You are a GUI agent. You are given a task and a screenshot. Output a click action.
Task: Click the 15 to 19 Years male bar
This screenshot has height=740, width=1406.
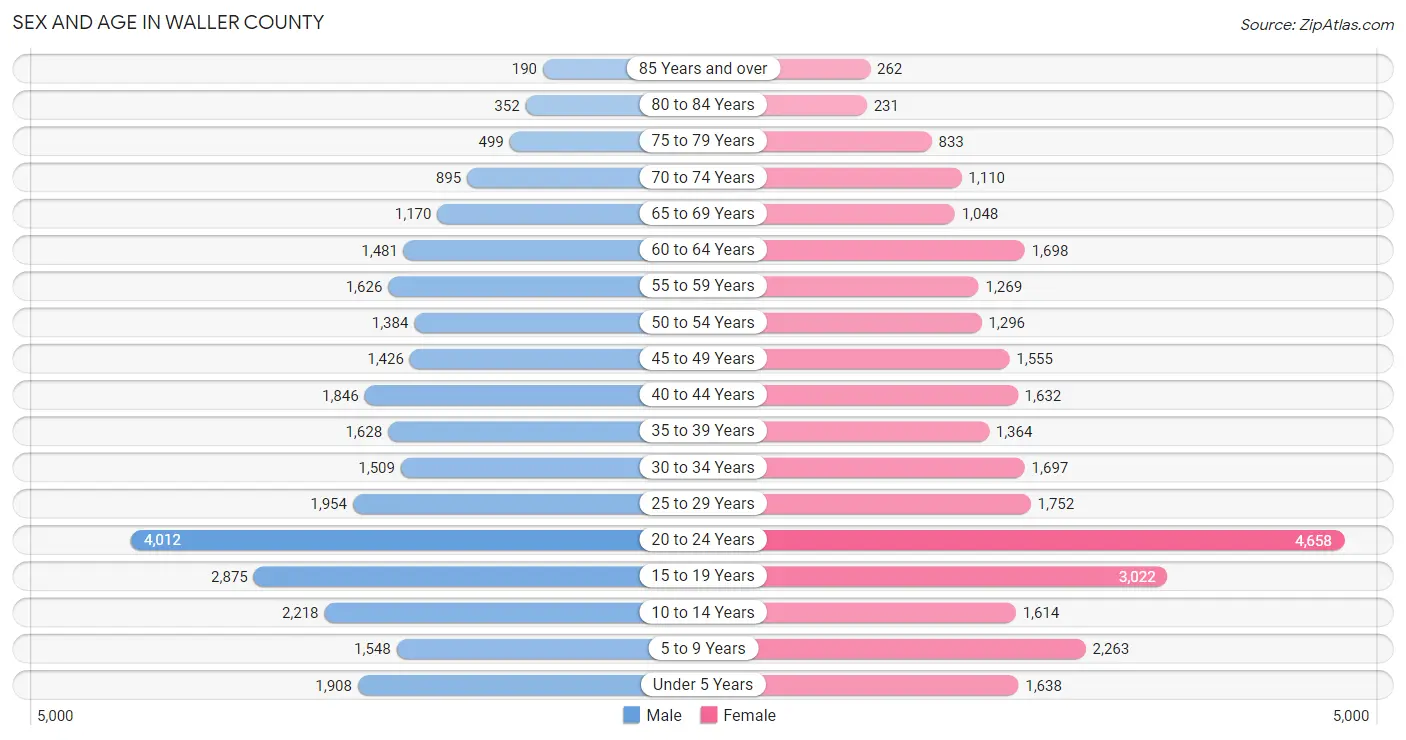(447, 576)
